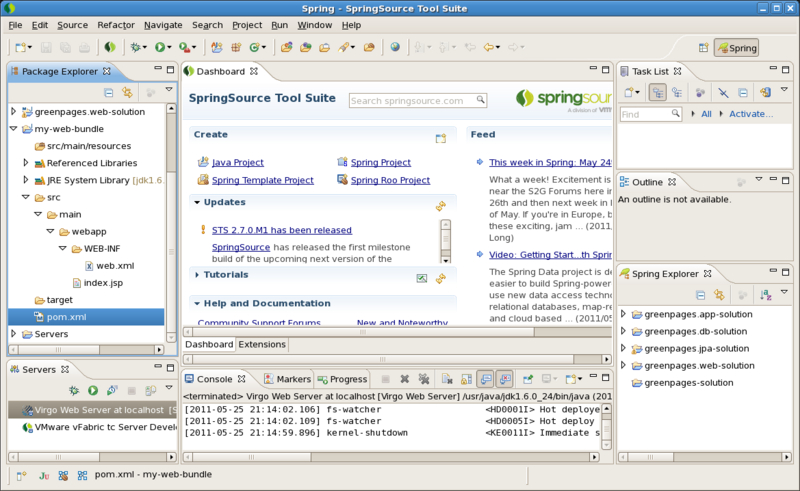
Task: Click JUnit icon in status bar
Action: (44, 476)
